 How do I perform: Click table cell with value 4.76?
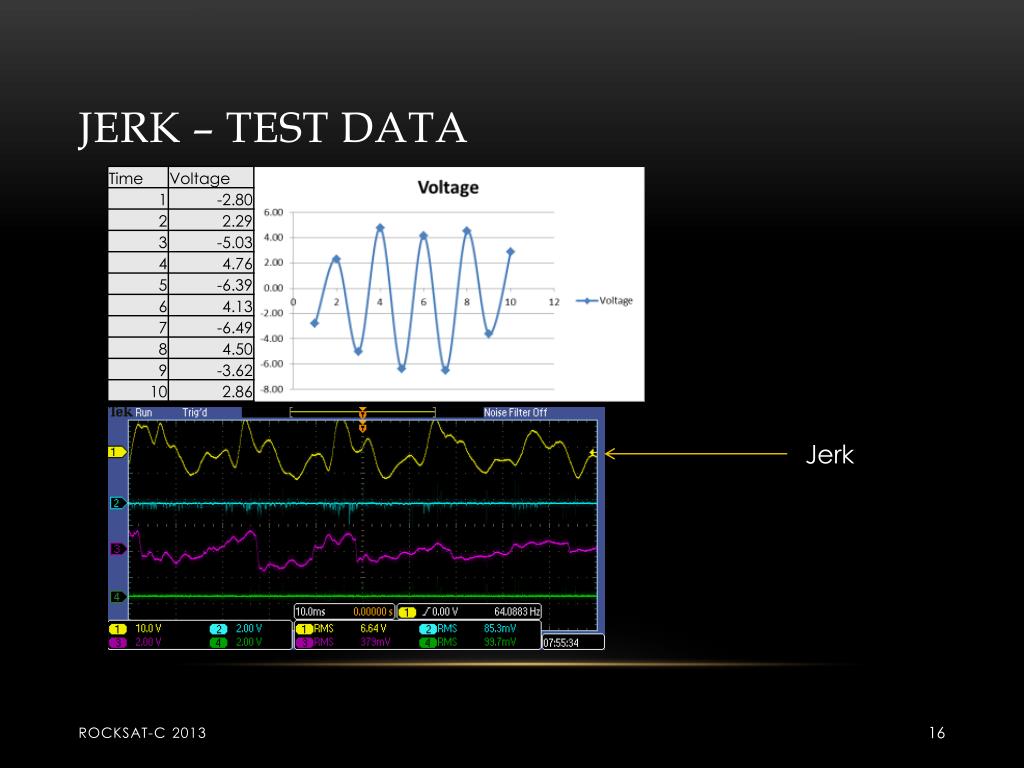[211, 264]
